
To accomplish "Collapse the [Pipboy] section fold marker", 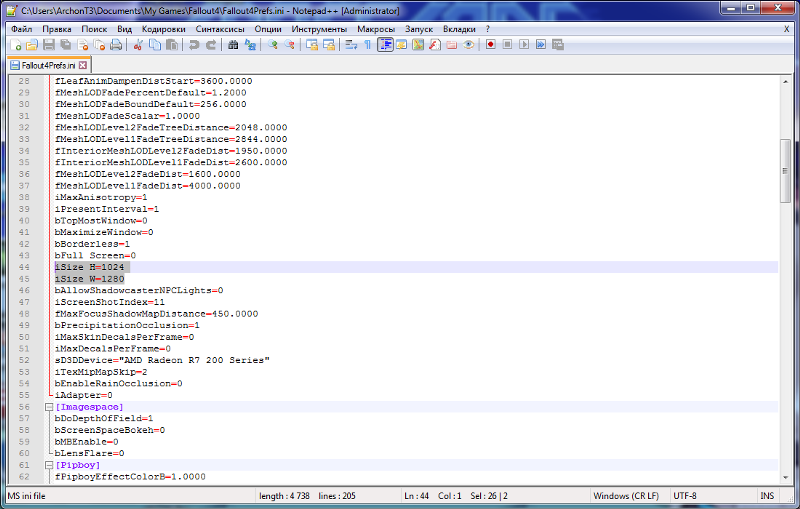I will (49, 465).
